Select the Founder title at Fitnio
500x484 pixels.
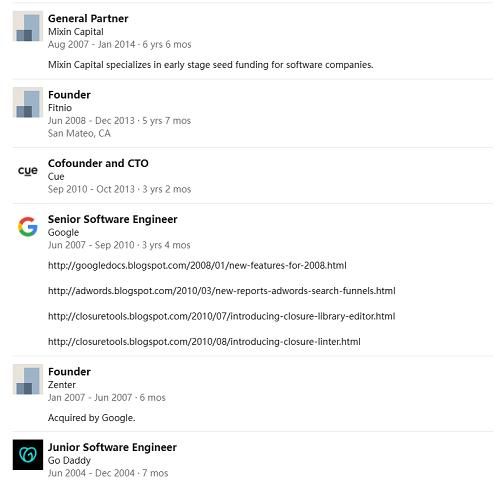point(69,95)
